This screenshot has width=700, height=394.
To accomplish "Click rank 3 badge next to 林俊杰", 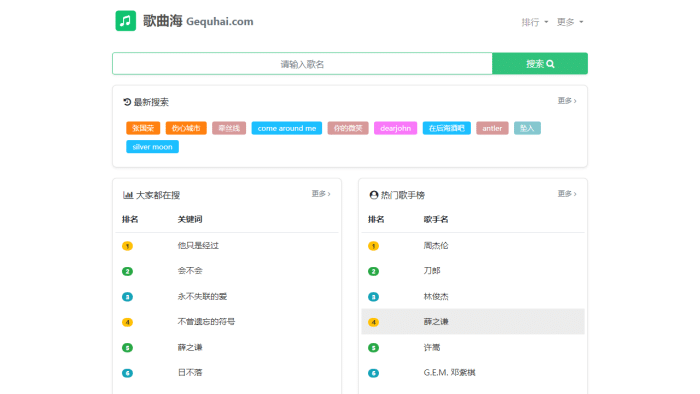I will [373, 297].
